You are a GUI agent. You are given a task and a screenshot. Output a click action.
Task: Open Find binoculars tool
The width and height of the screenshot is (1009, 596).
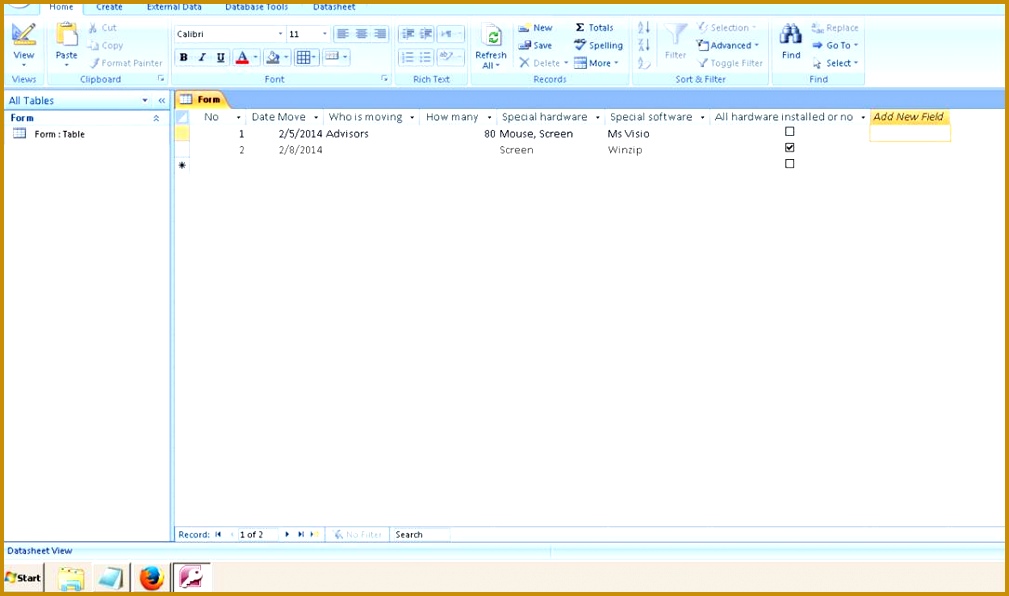click(x=791, y=34)
